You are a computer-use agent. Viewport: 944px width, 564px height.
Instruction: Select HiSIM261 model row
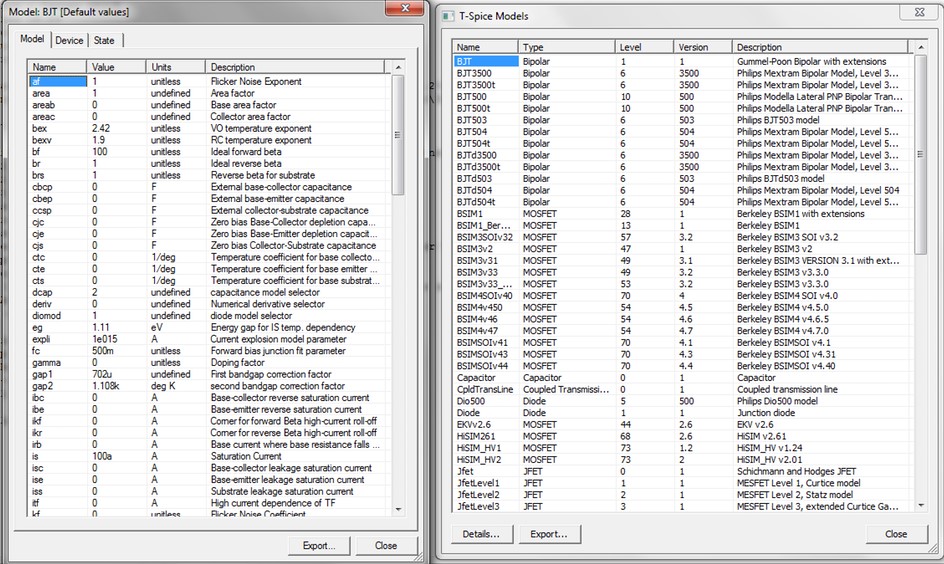pyautogui.click(x=683, y=436)
